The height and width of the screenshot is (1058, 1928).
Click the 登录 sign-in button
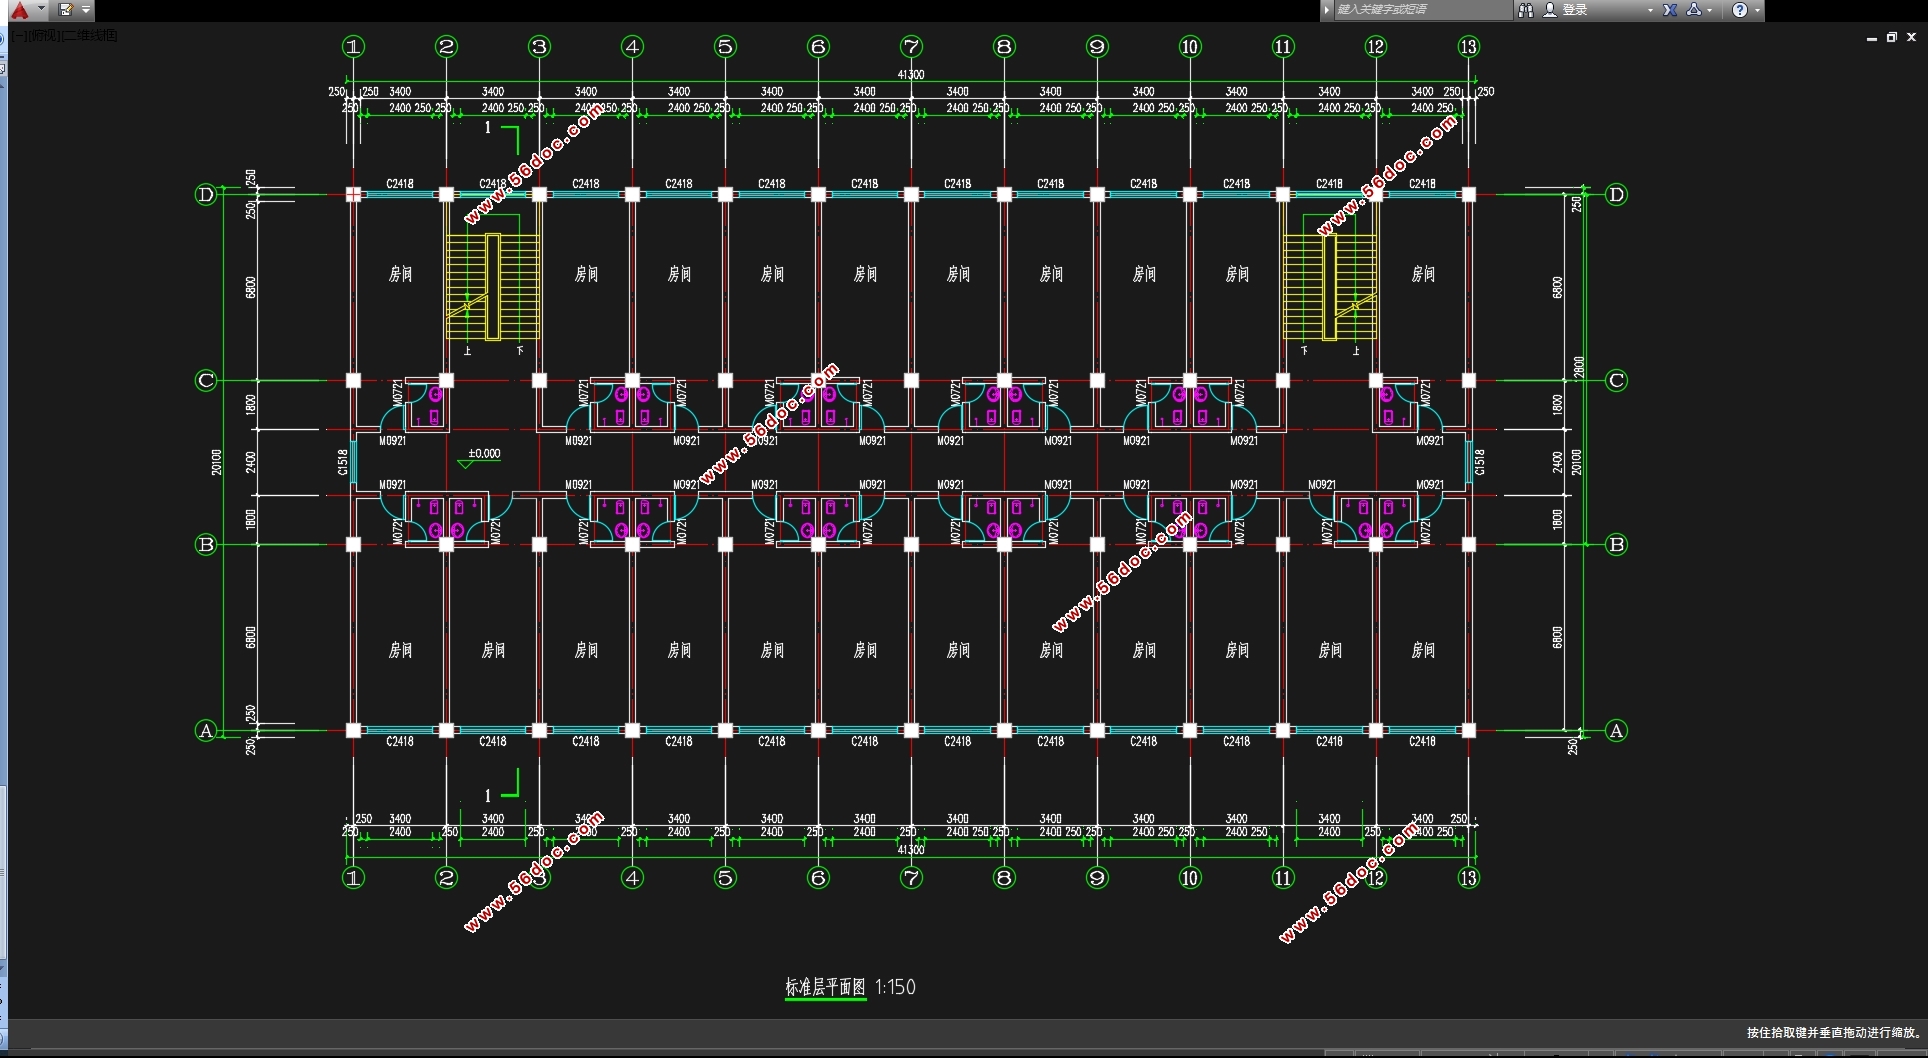(1575, 10)
